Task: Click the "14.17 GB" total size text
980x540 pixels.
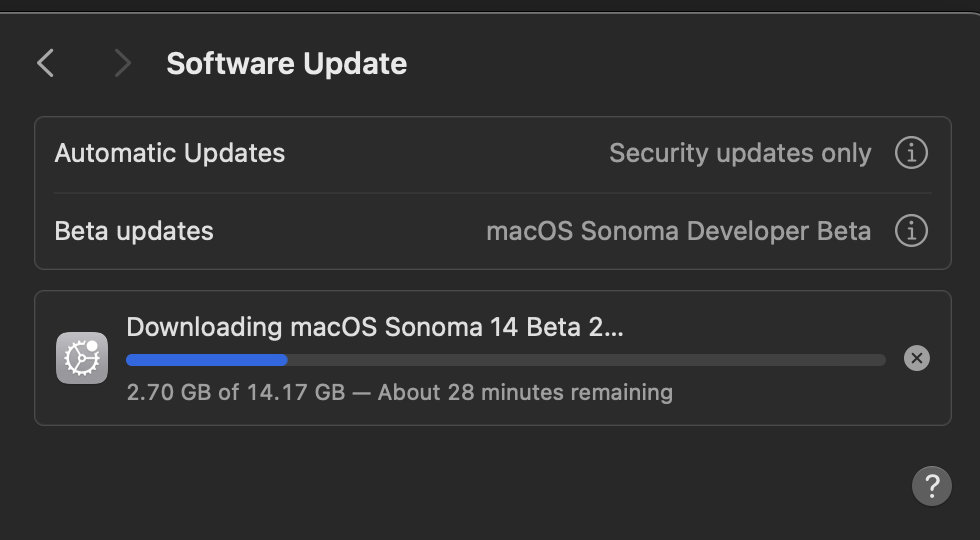Action: [x=295, y=392]
